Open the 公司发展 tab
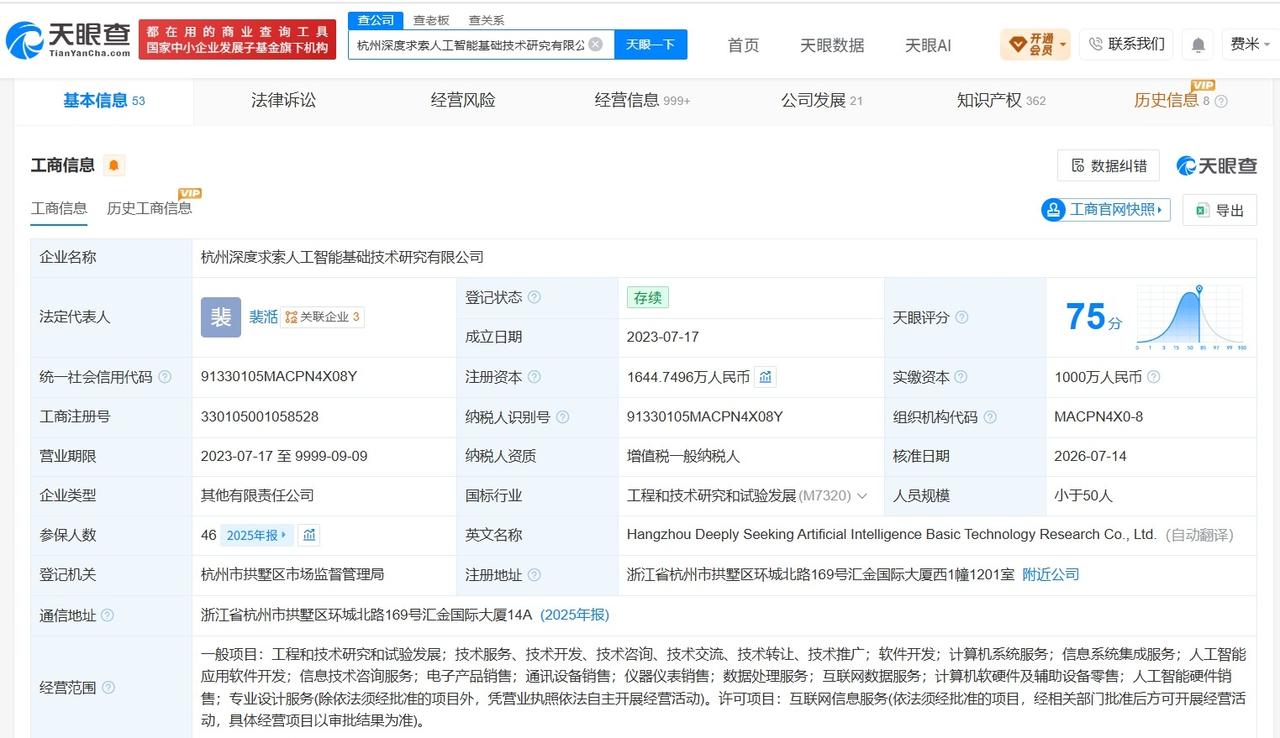The width and height of the screenshot is (1280, 738). (x=821, y=100)
